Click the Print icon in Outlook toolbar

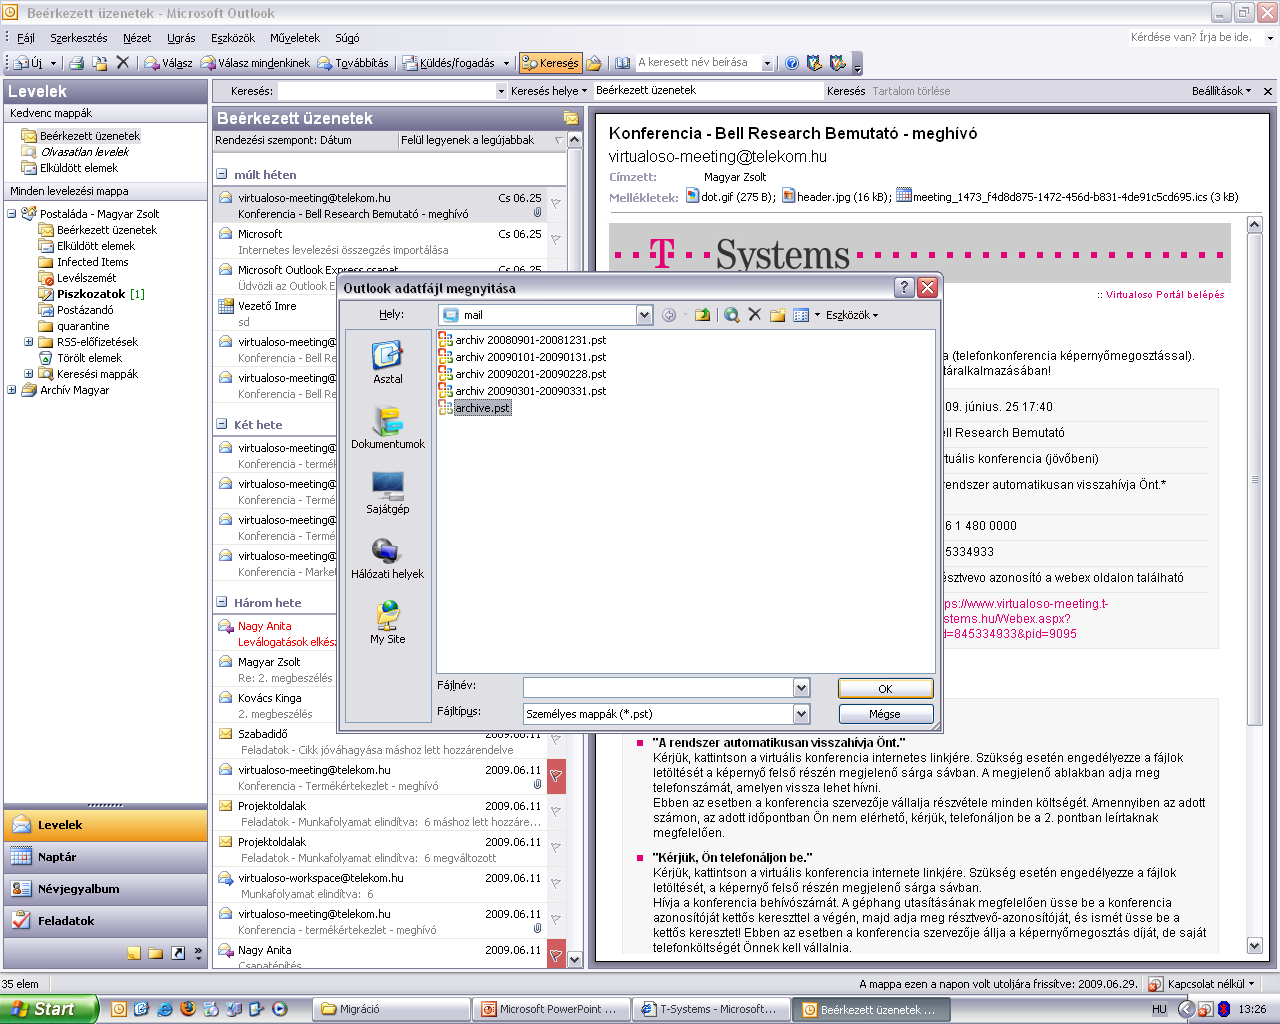77,63
